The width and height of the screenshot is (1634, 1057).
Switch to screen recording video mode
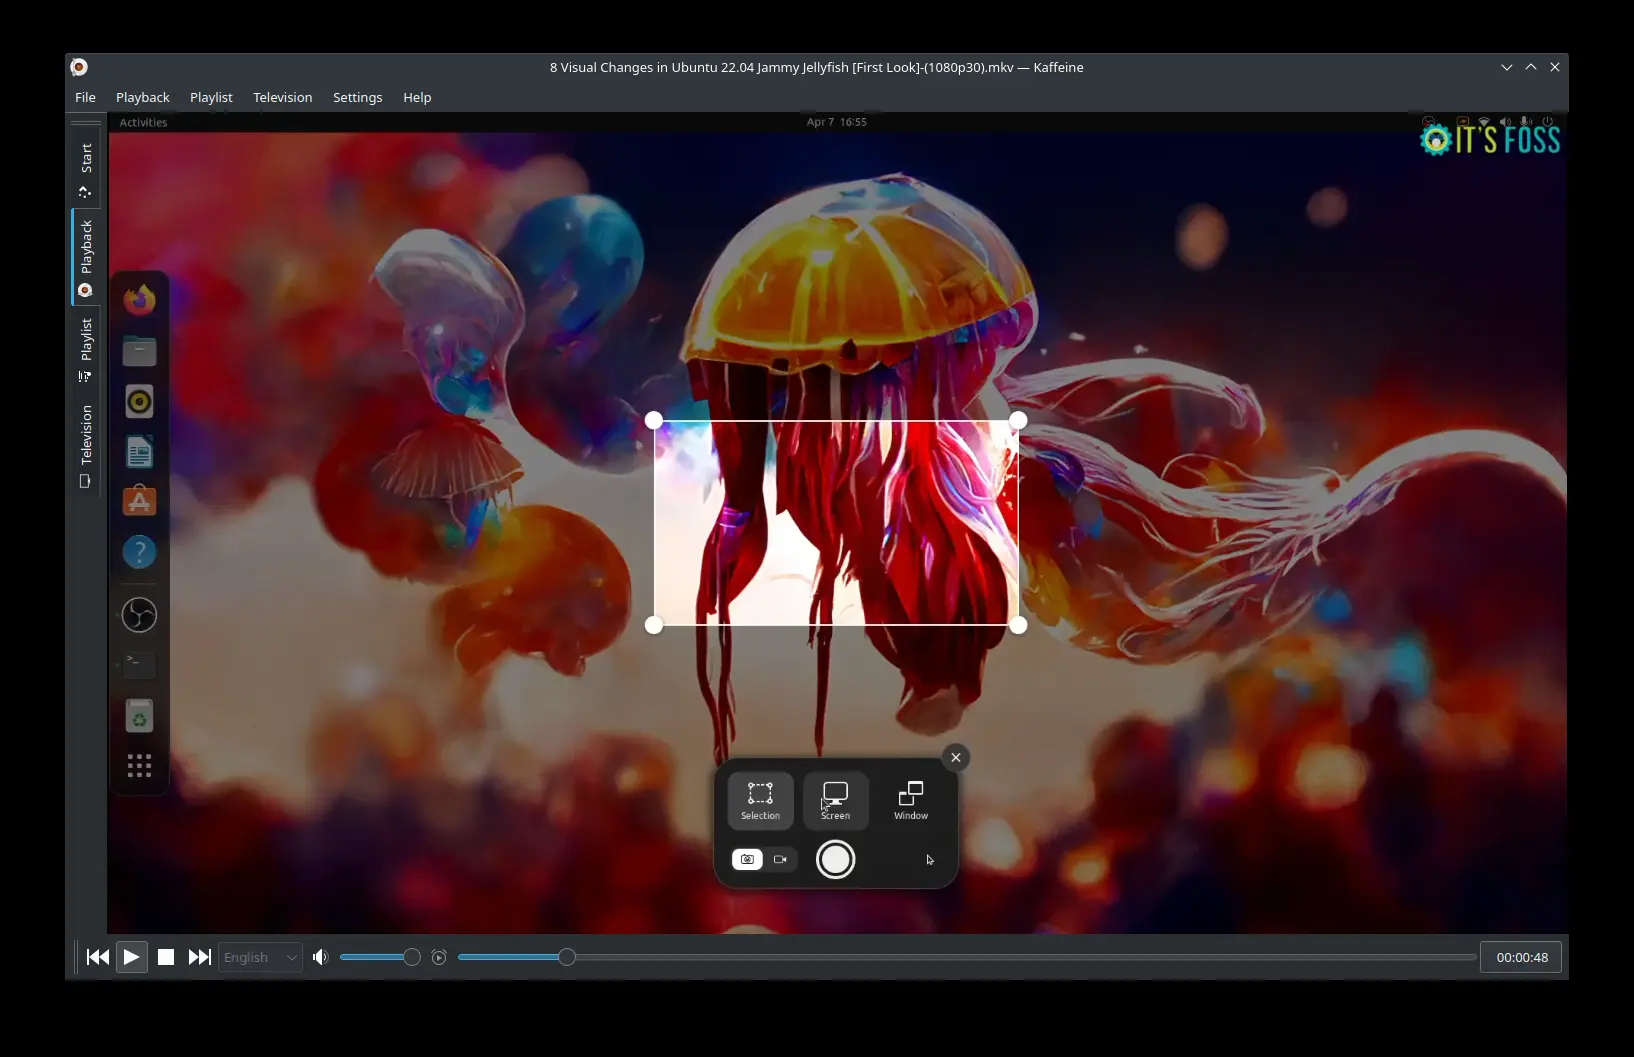click(781, 859)
